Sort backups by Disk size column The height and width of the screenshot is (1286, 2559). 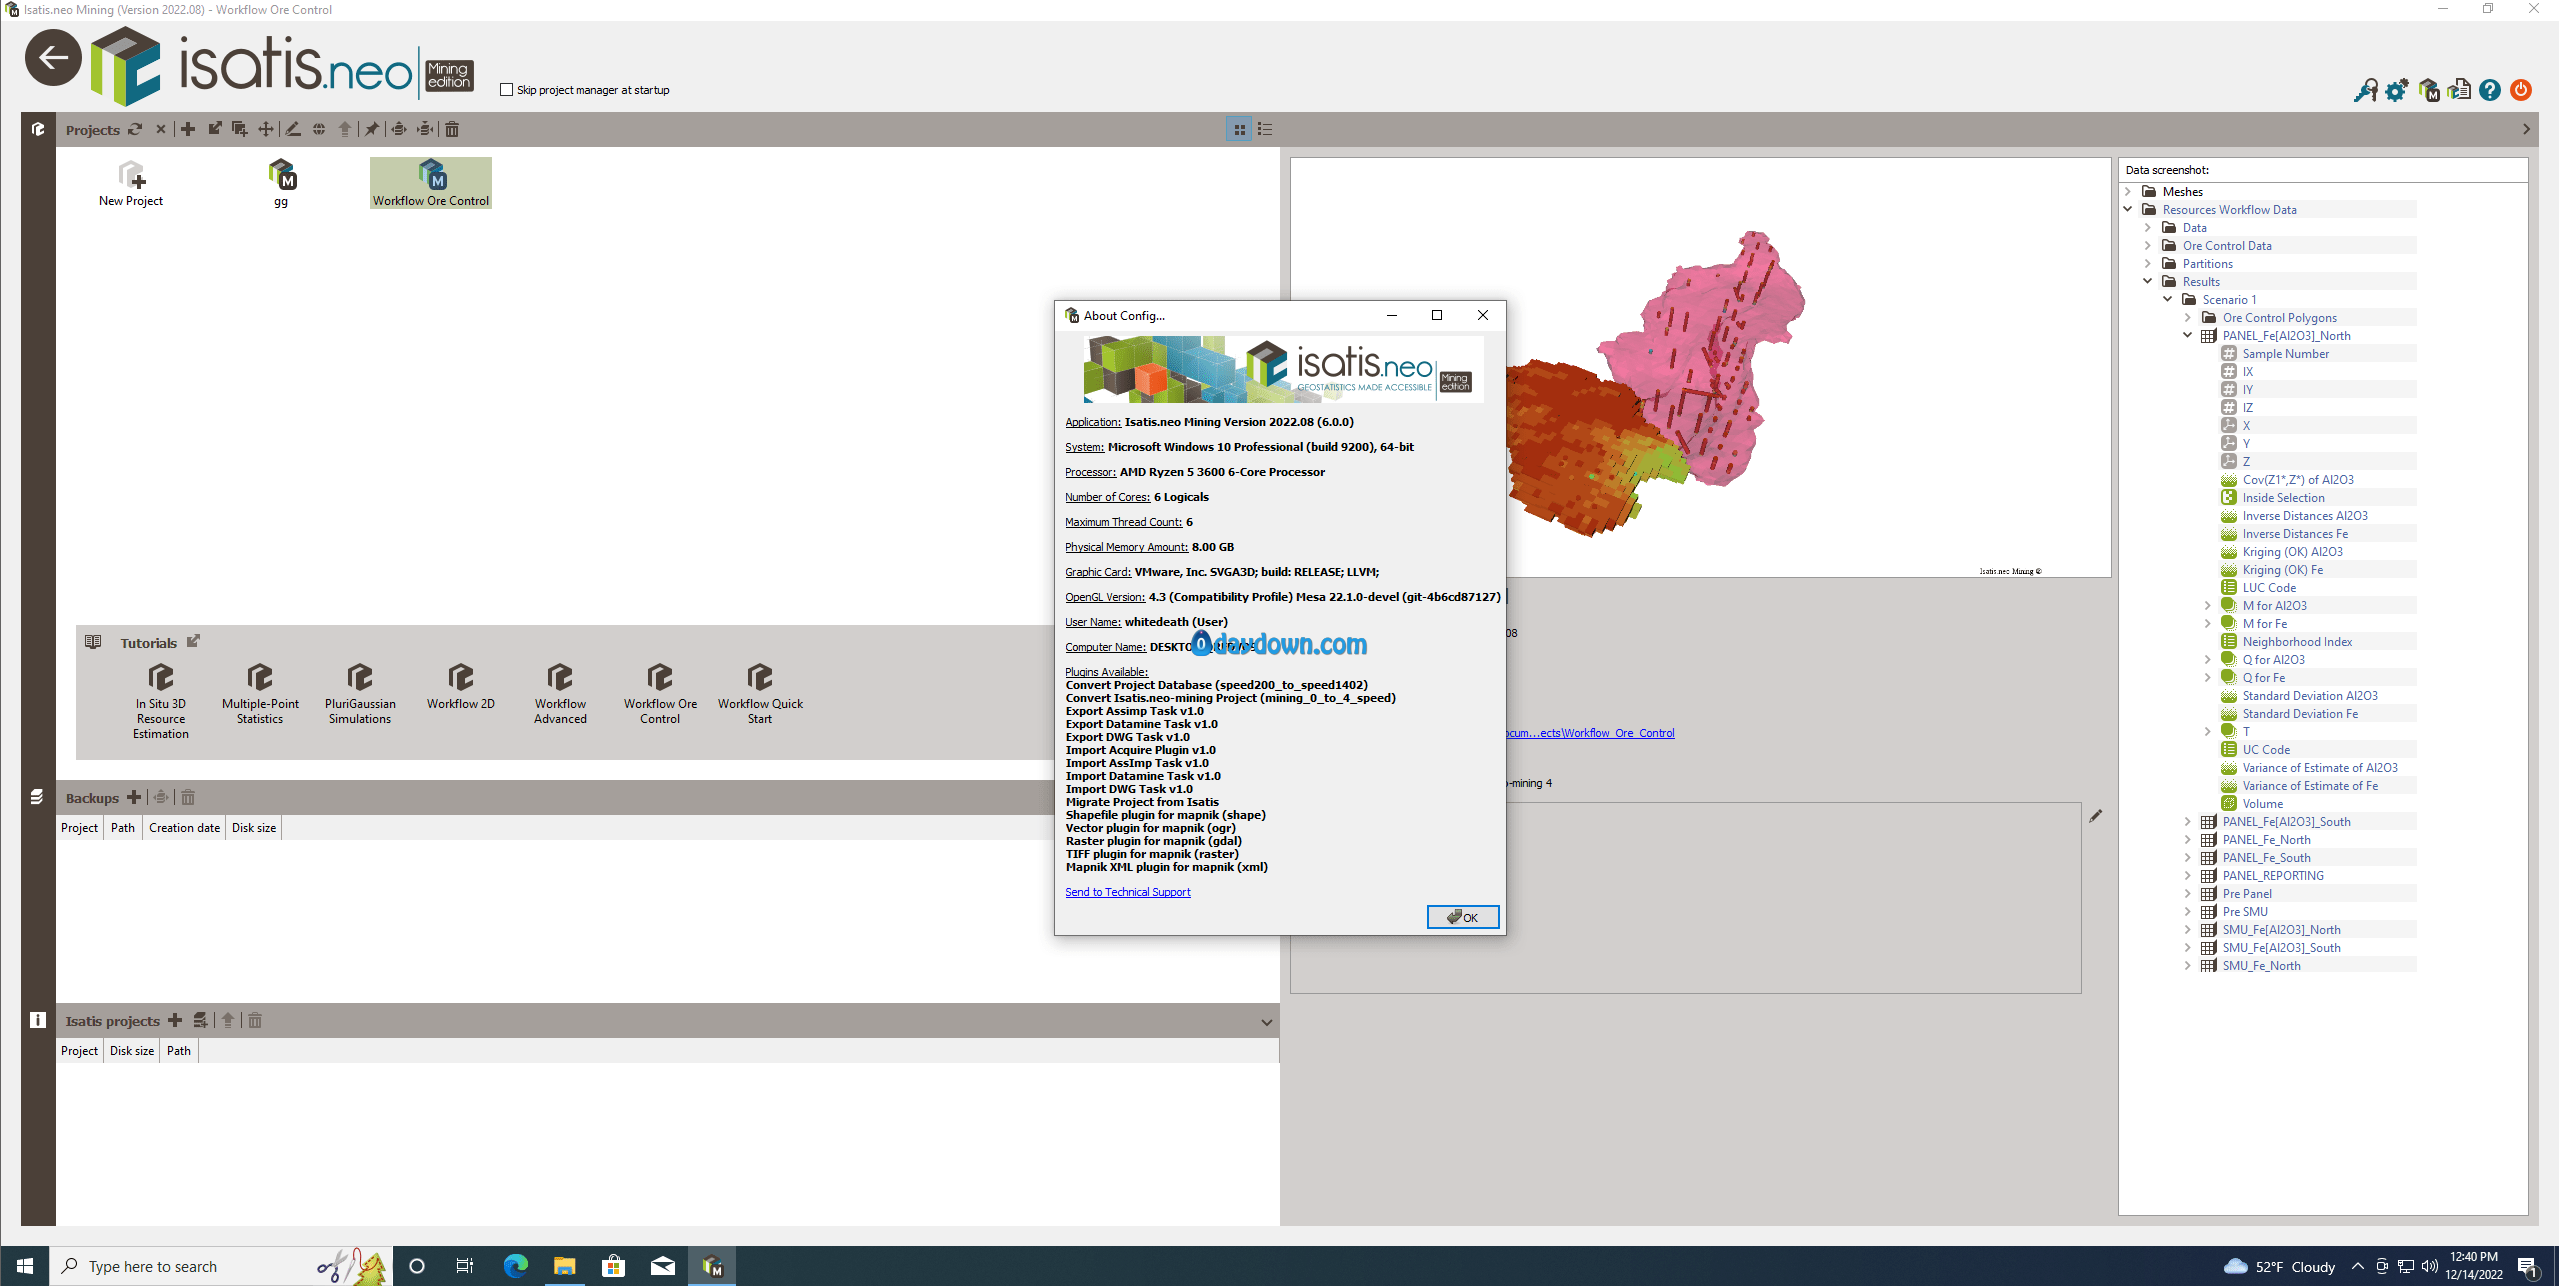tap(254, 828)
